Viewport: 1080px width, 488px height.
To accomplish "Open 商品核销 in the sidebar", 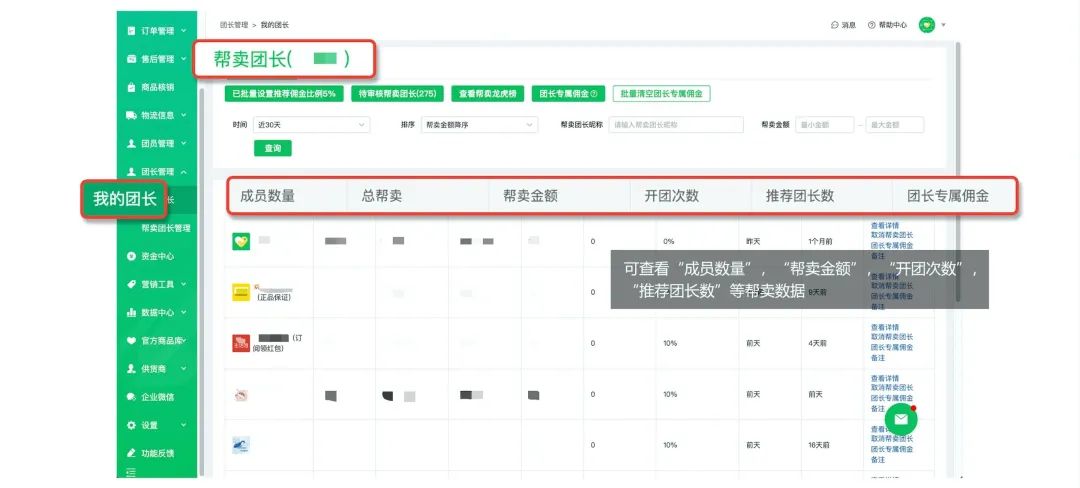I will (157, 87).
